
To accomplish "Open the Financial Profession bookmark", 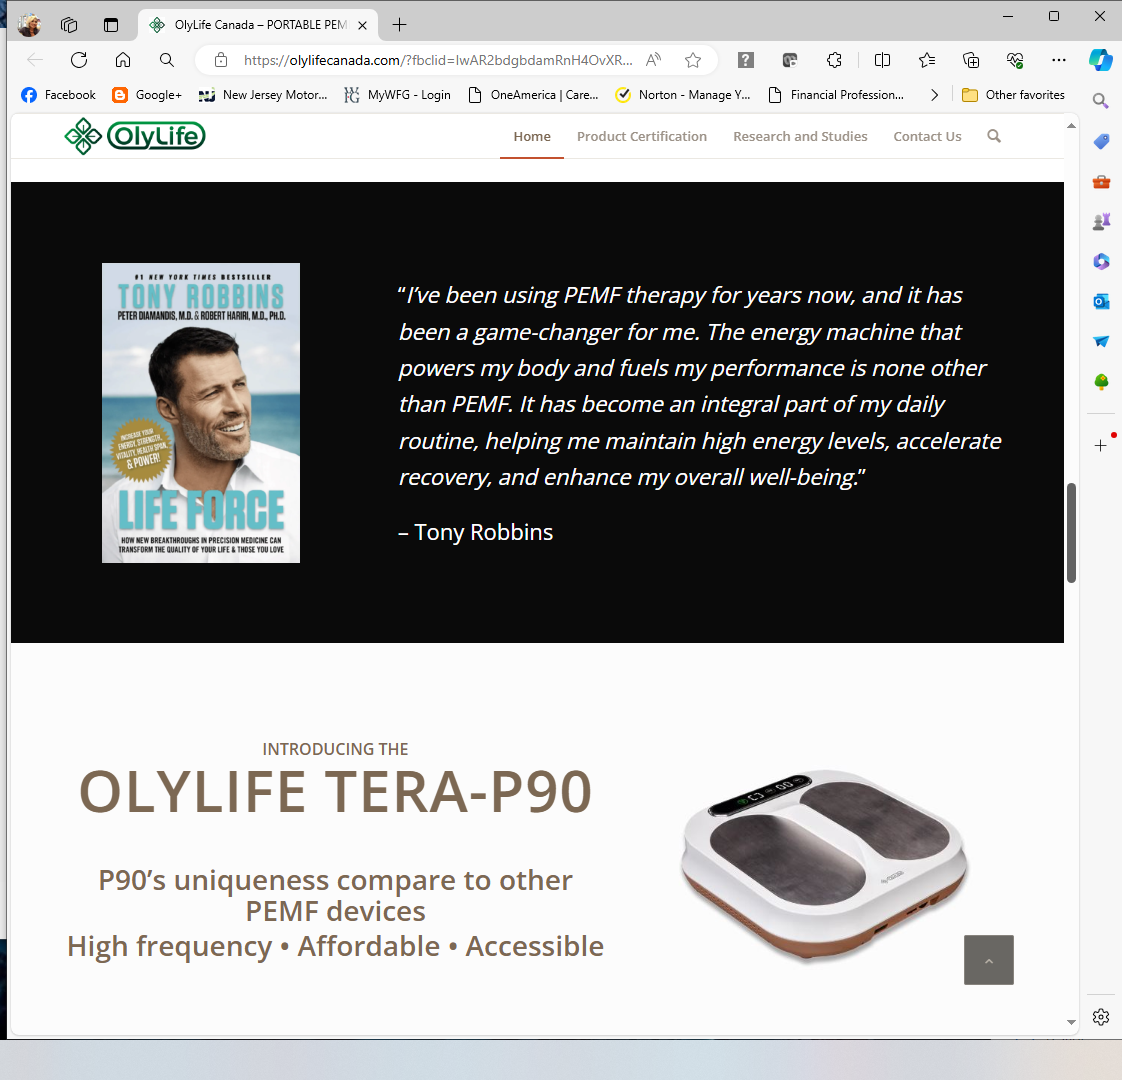I will coord(836,94).
